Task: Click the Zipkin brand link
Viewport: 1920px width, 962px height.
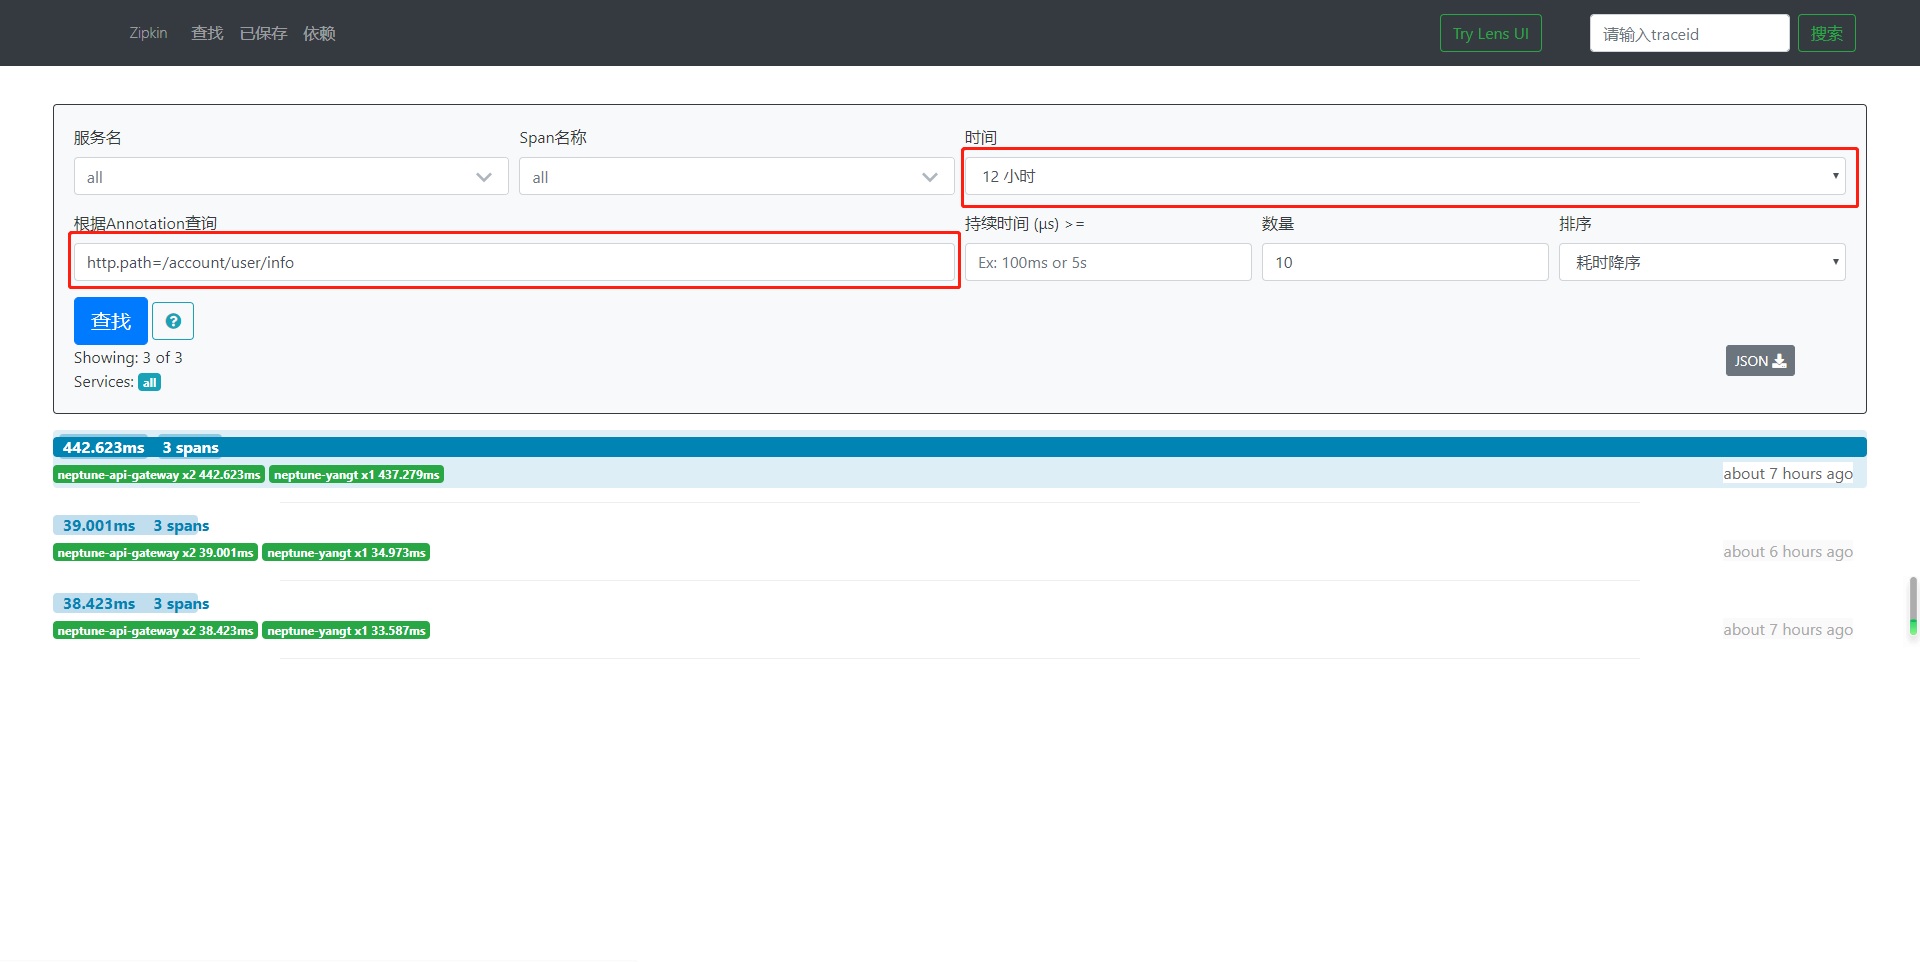Action: click(x=148, y=33)
